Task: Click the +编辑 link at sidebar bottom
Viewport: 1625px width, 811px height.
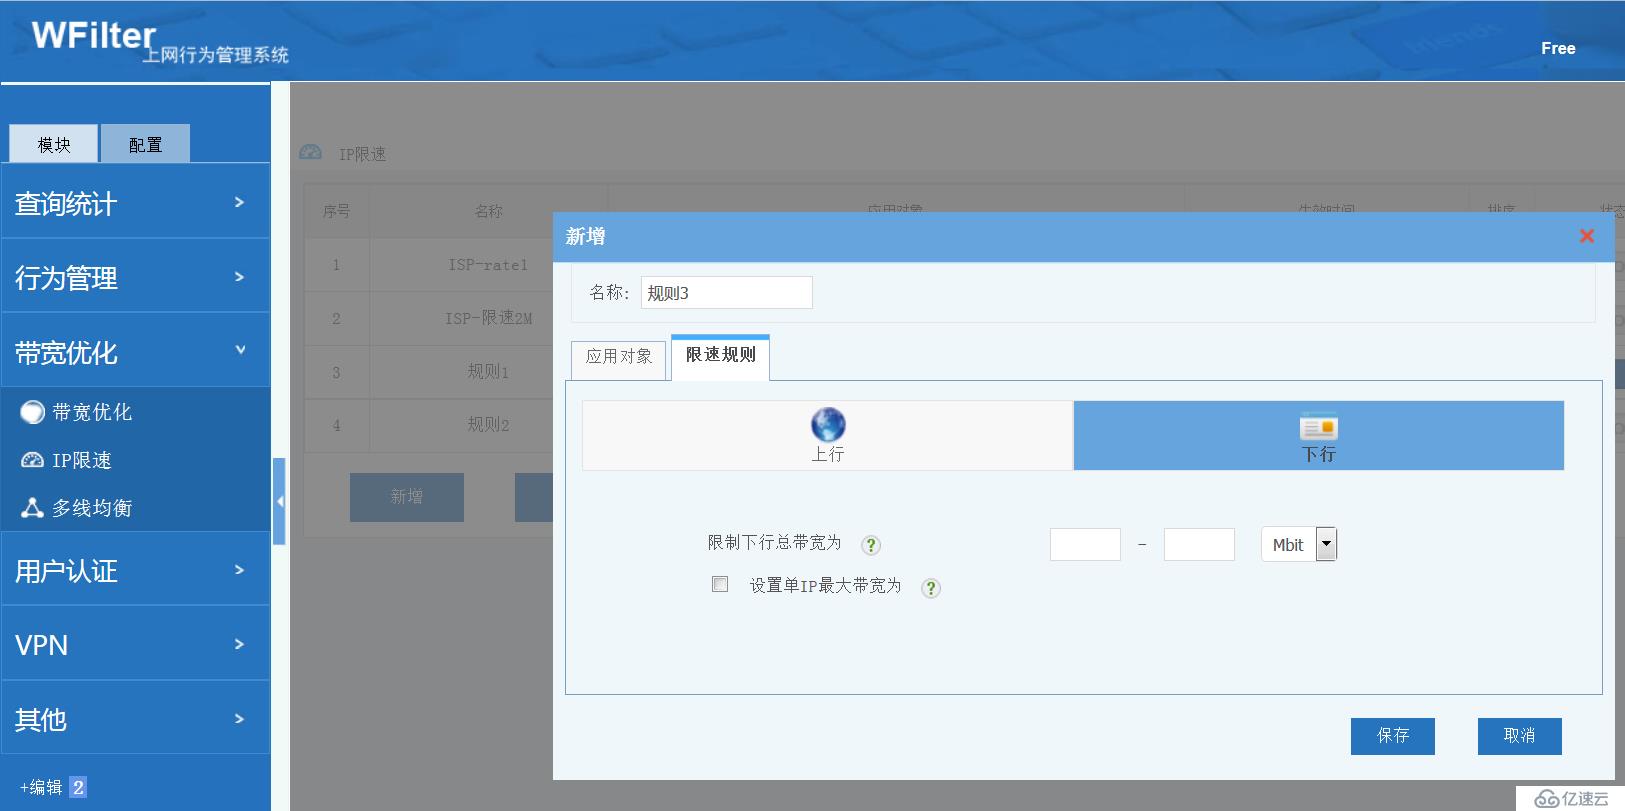Action: pos(41,787)
